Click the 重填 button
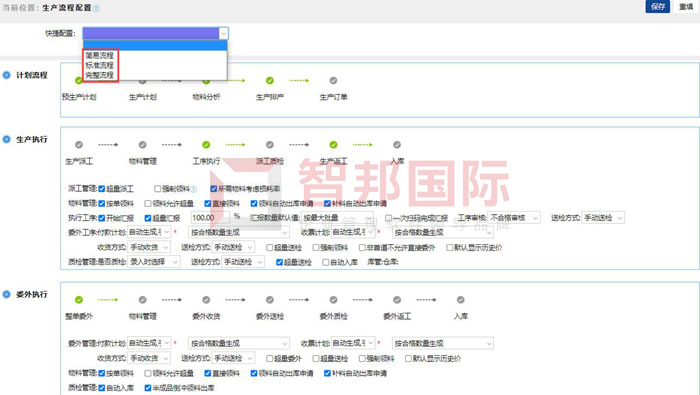 pyautogui.click(x=686, y=7)
